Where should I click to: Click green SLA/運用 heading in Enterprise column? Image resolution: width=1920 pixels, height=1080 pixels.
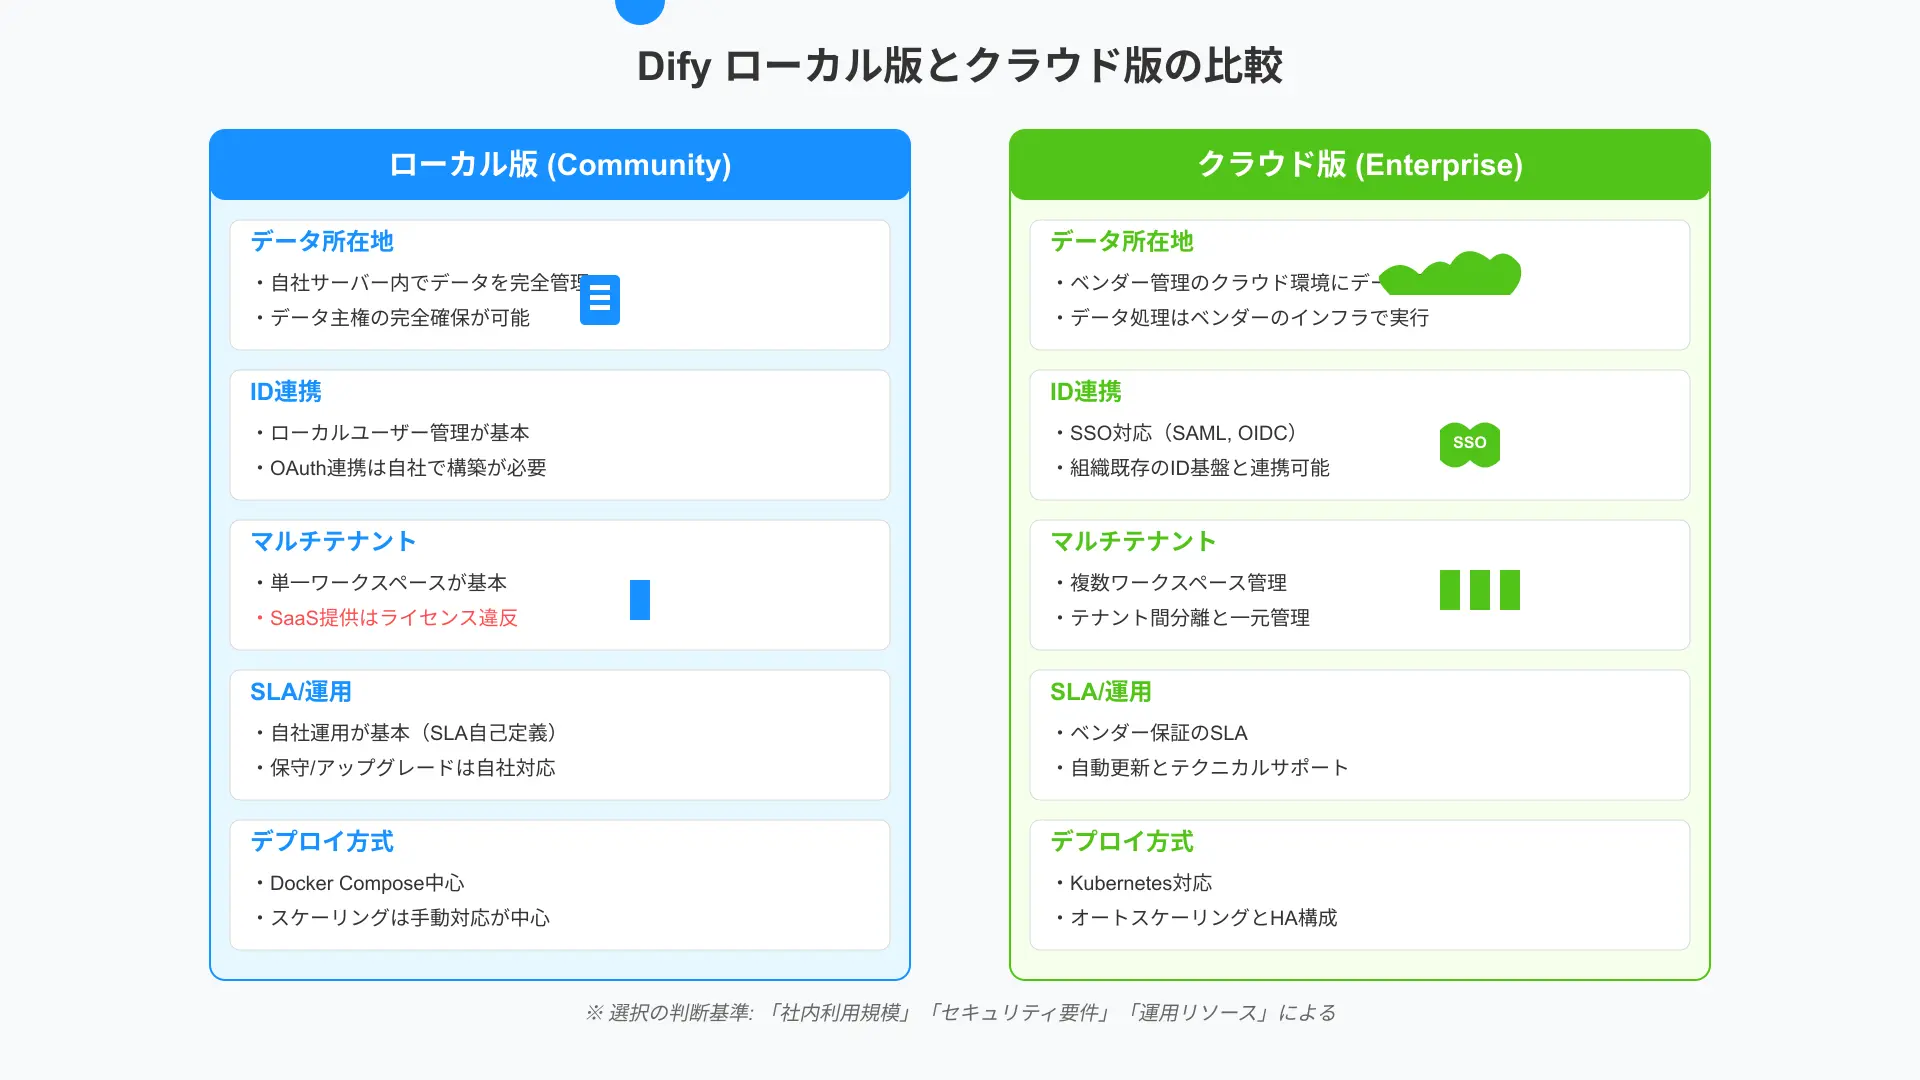click(1101, 691)
